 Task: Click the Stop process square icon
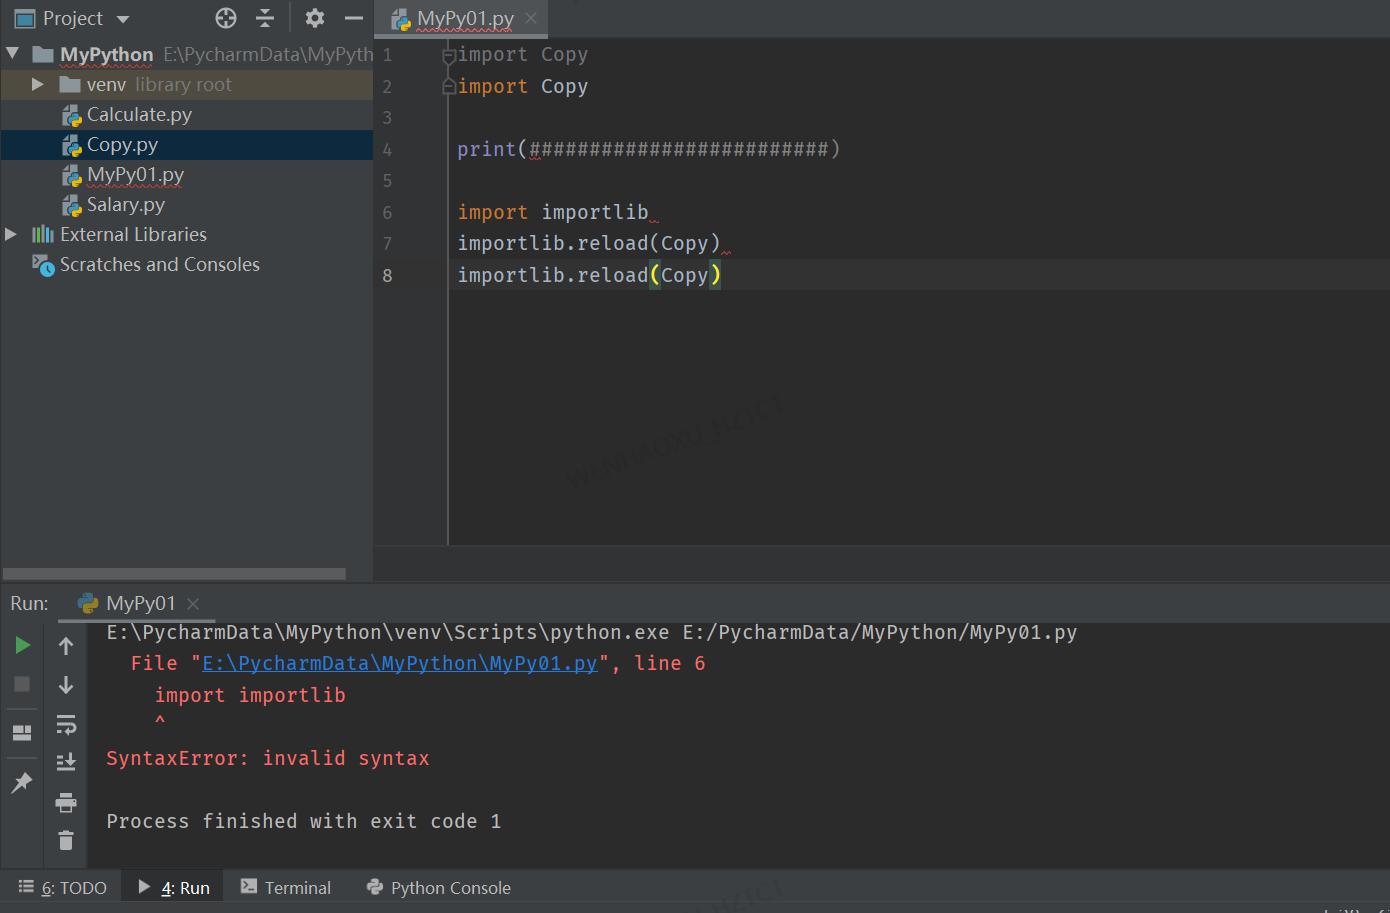coord(22,684)
